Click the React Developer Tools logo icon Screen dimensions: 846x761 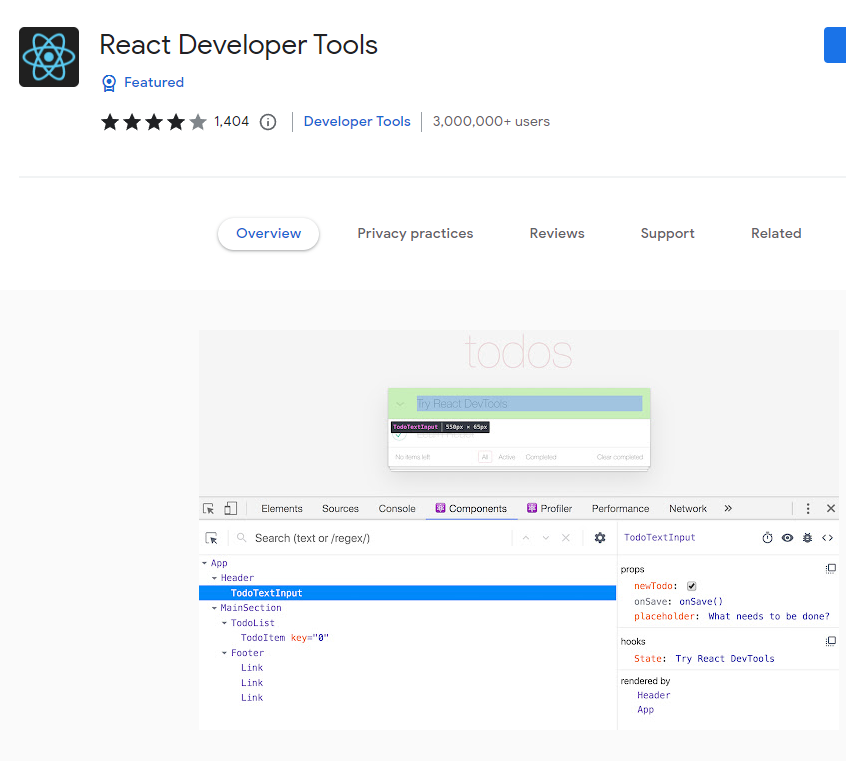point(49,57)
